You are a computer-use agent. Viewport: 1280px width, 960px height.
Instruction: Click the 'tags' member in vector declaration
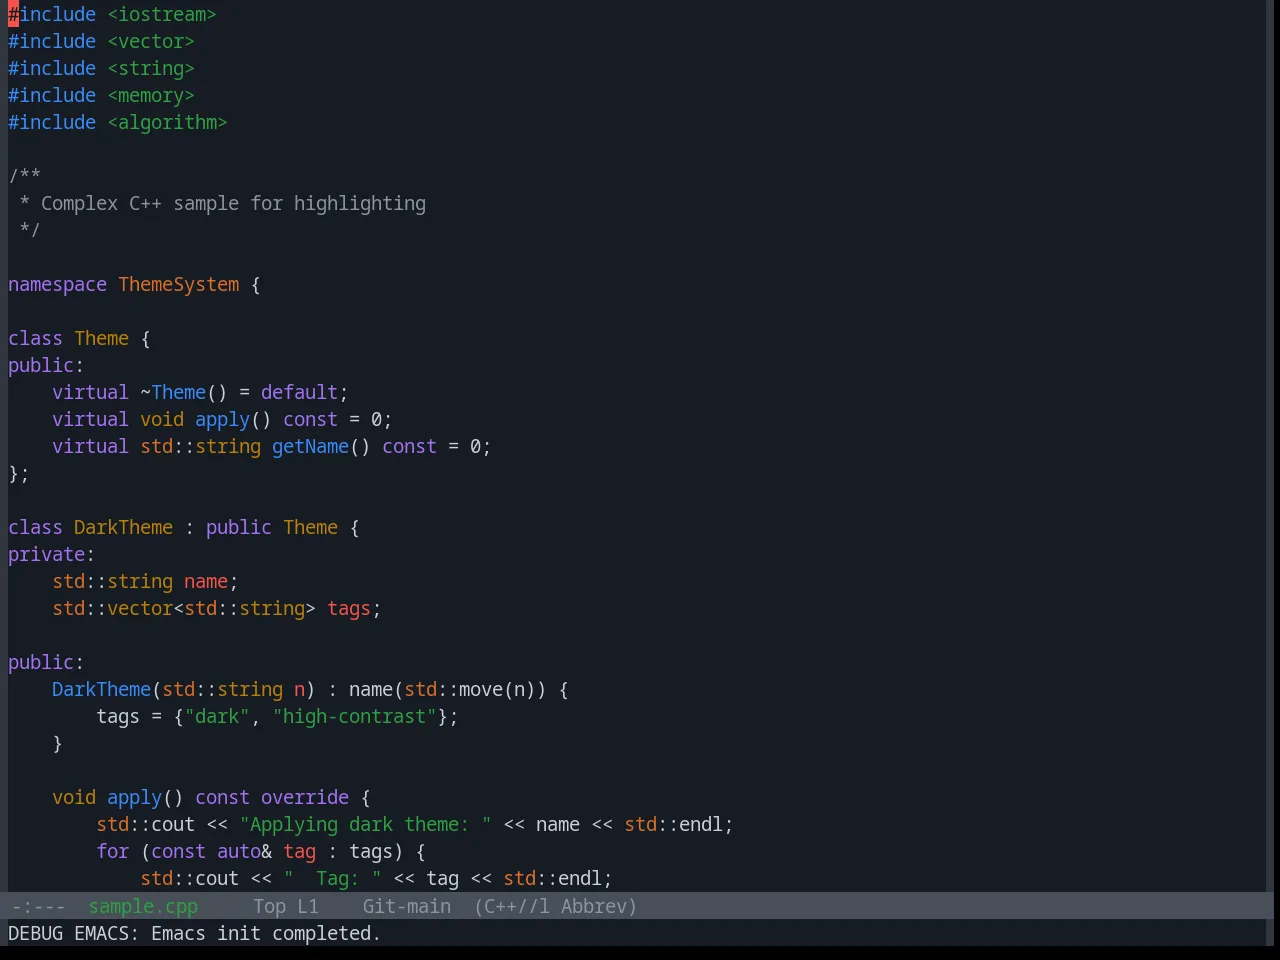coord(349,608)
